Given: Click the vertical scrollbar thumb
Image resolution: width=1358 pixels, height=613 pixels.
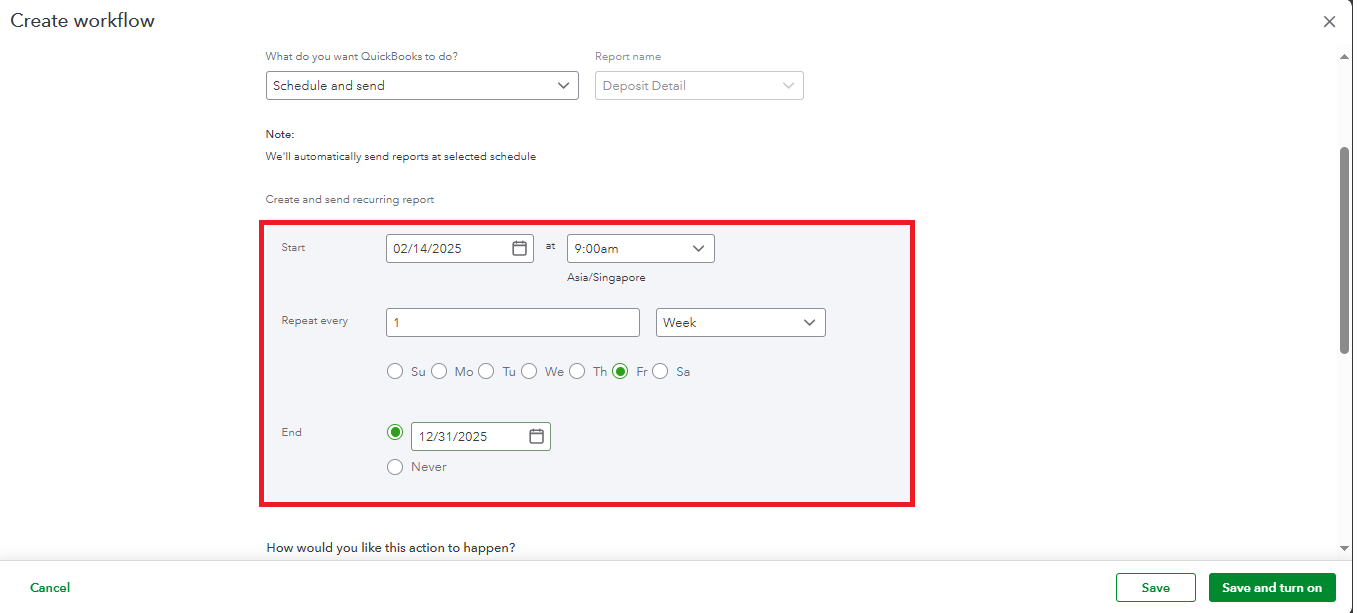Looking at the screenshot, I should coord(1345,249).
